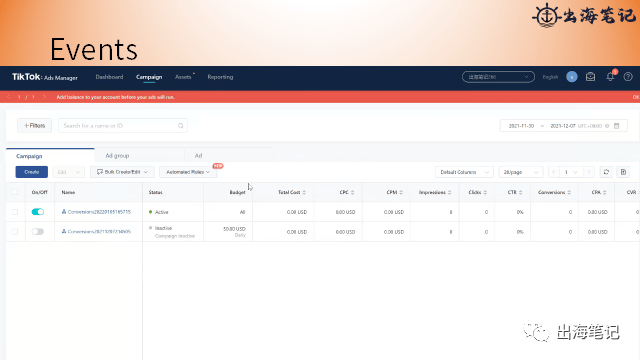The height and width of the screenshot is (360, 640).
Task: Open the Reporting menu
Action: (220, 77)
